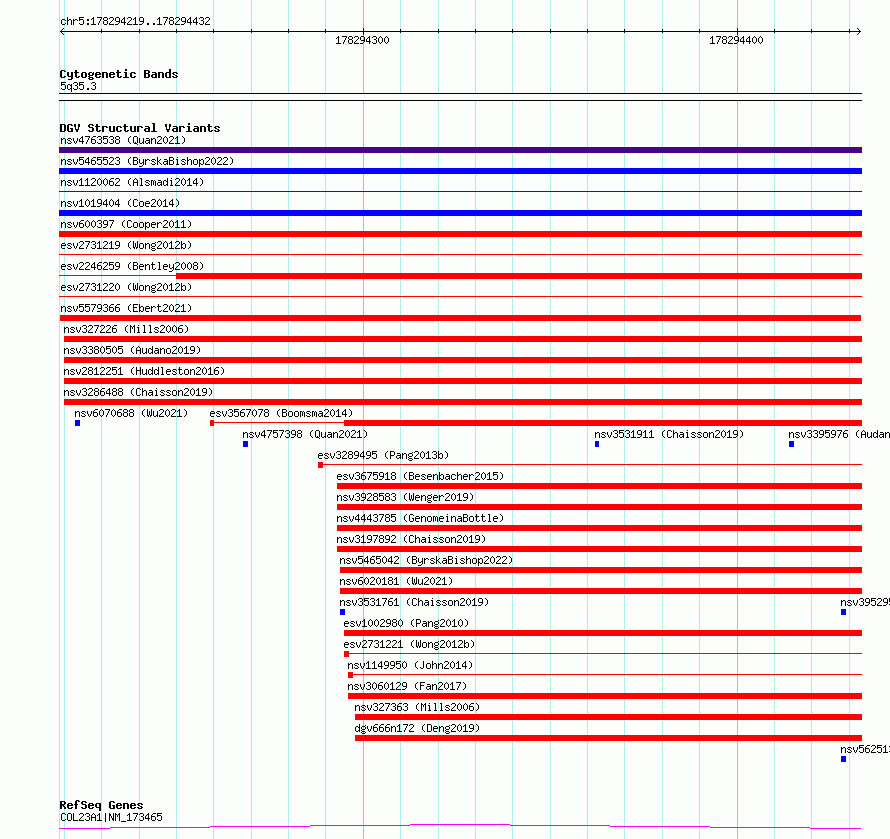Click nsv3197892 (Chaisson2019) variant label
This screenshot has width=890, height=839.
[x=411, y=539]
